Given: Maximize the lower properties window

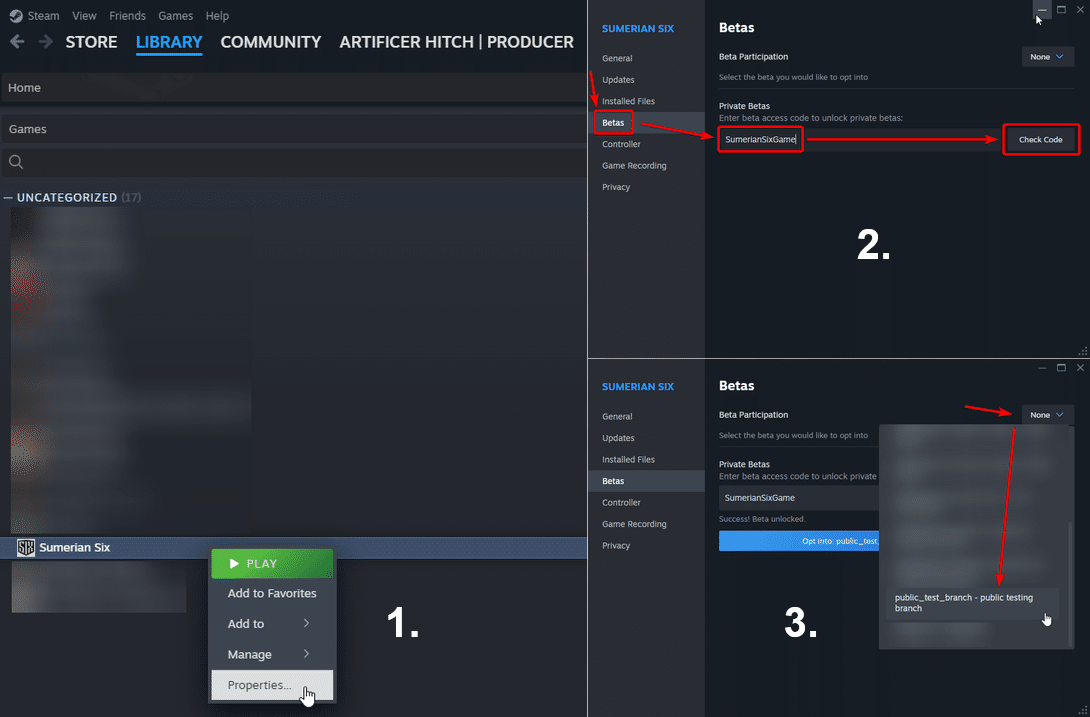Looking at the screenshot, I should [x=1061, y=368].
